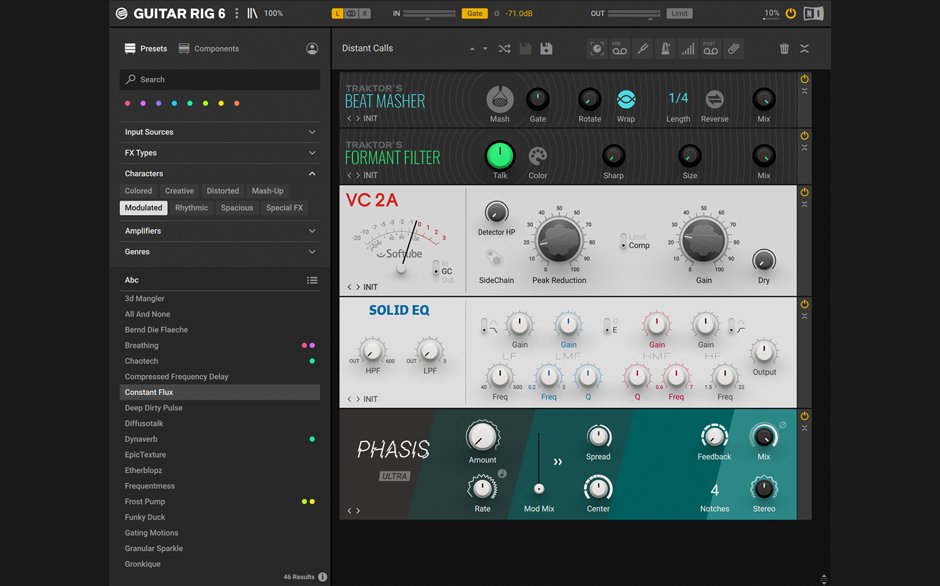
Task: Click the yellow color tag filter
Action: coord(221,104)
